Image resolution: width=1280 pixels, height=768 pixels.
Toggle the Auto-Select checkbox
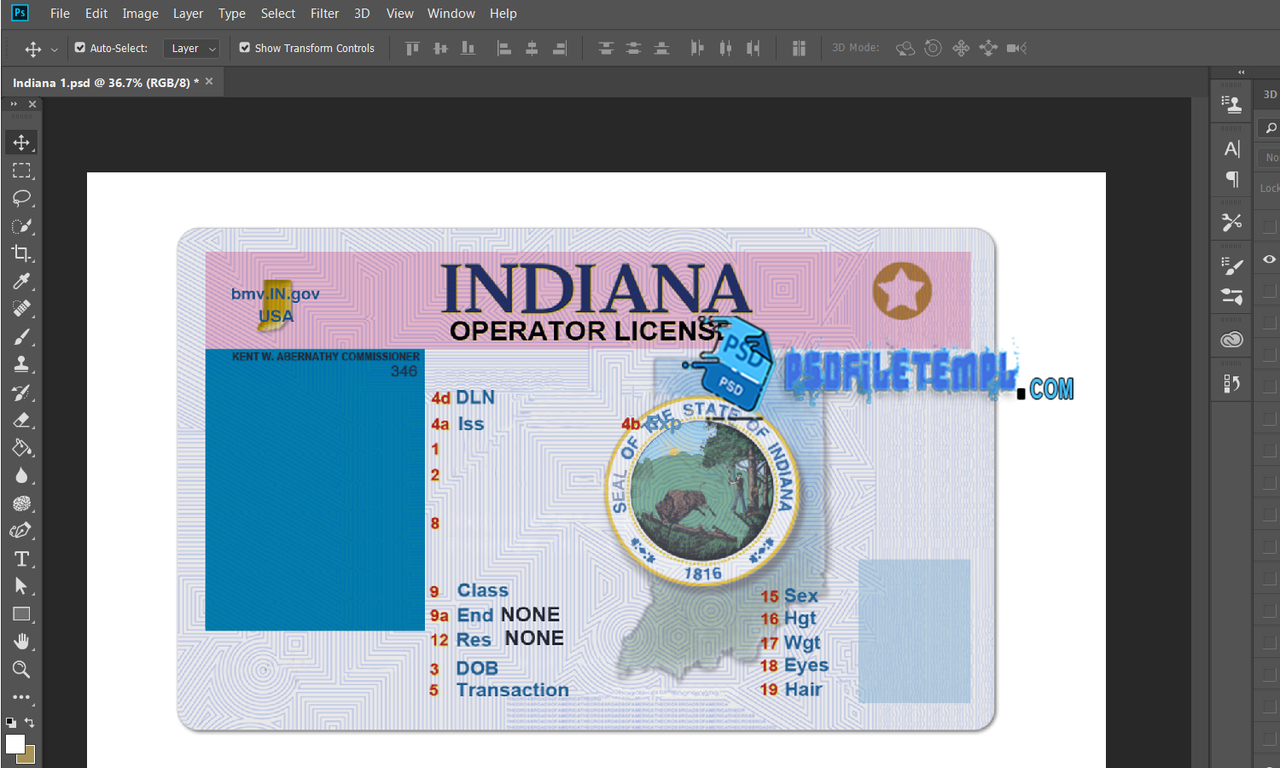(x=80, y=47)
